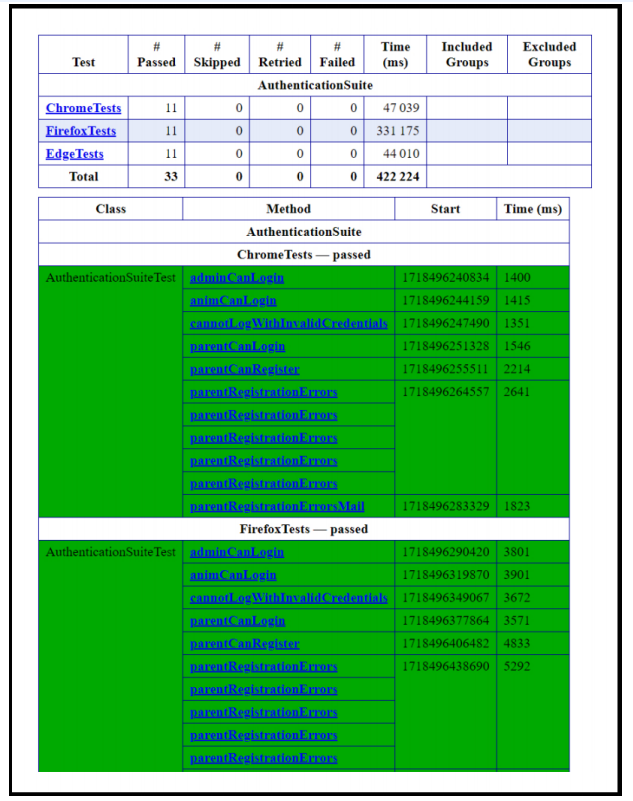Click the 'Excluded Groups' column header
Screen dimensions: 633x801
pyautogui.click(x=549, y=55)
